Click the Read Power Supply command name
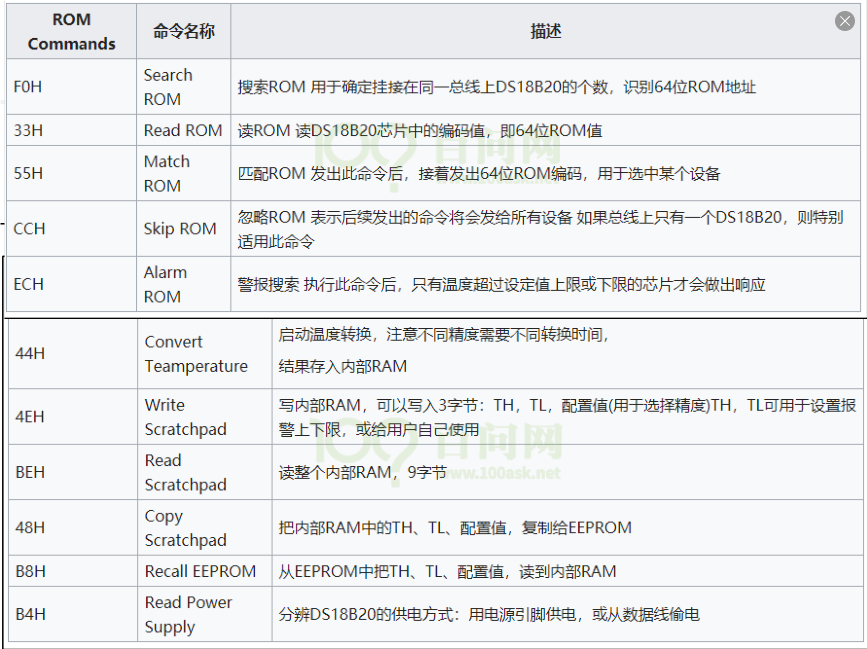 tap(188, 614)
